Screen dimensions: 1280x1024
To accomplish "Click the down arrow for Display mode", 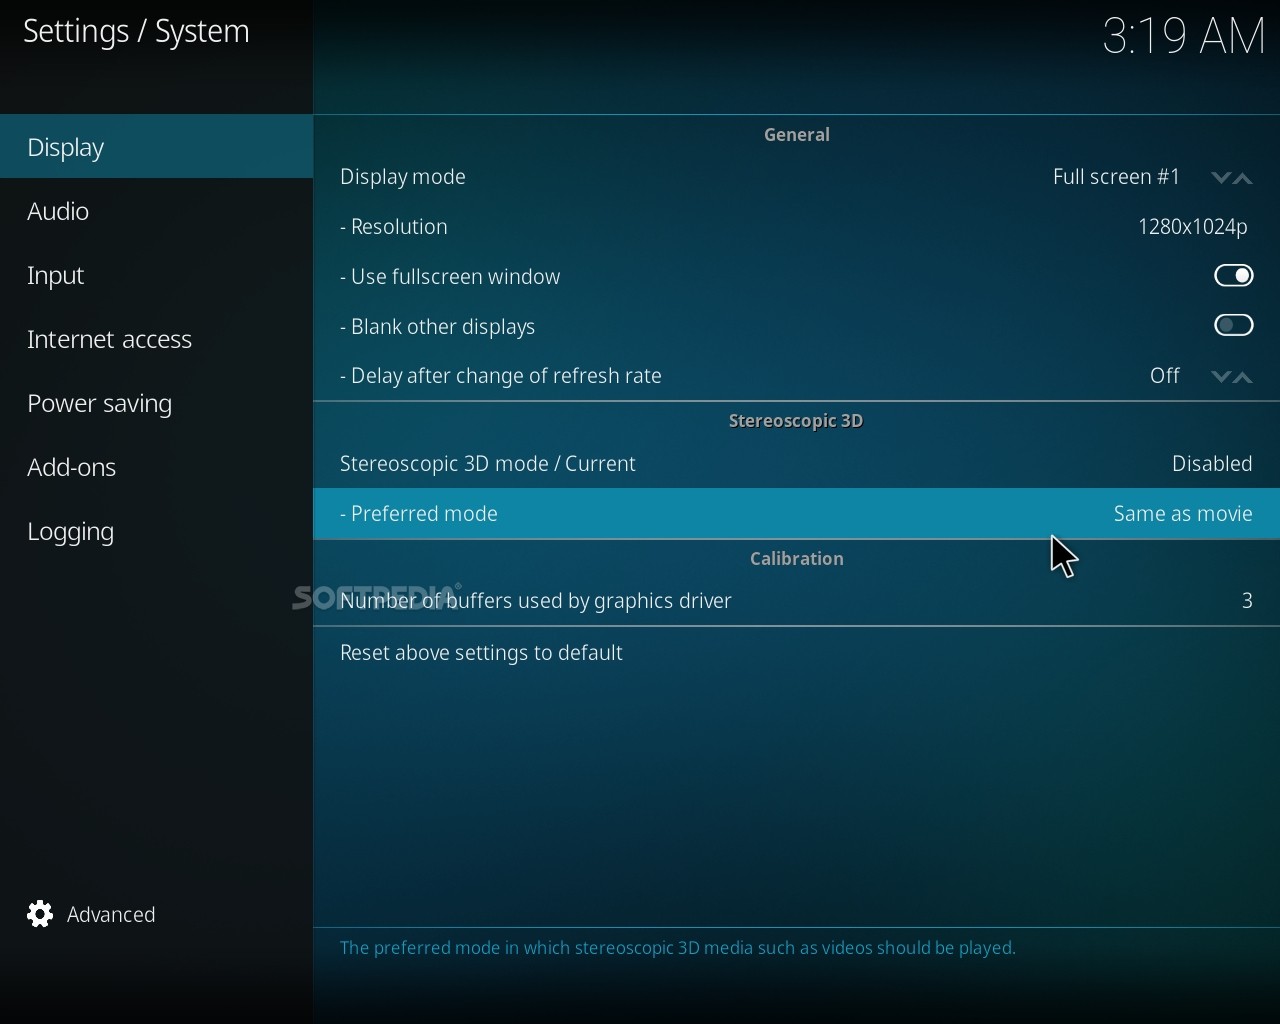I will point(1220,179).
